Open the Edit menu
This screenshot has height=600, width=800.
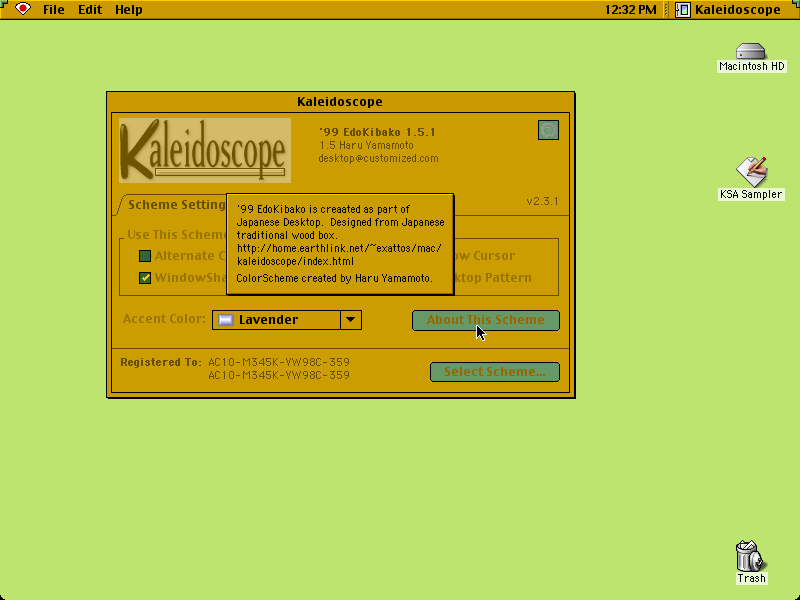pyautogui.click(x=90, y=10)
